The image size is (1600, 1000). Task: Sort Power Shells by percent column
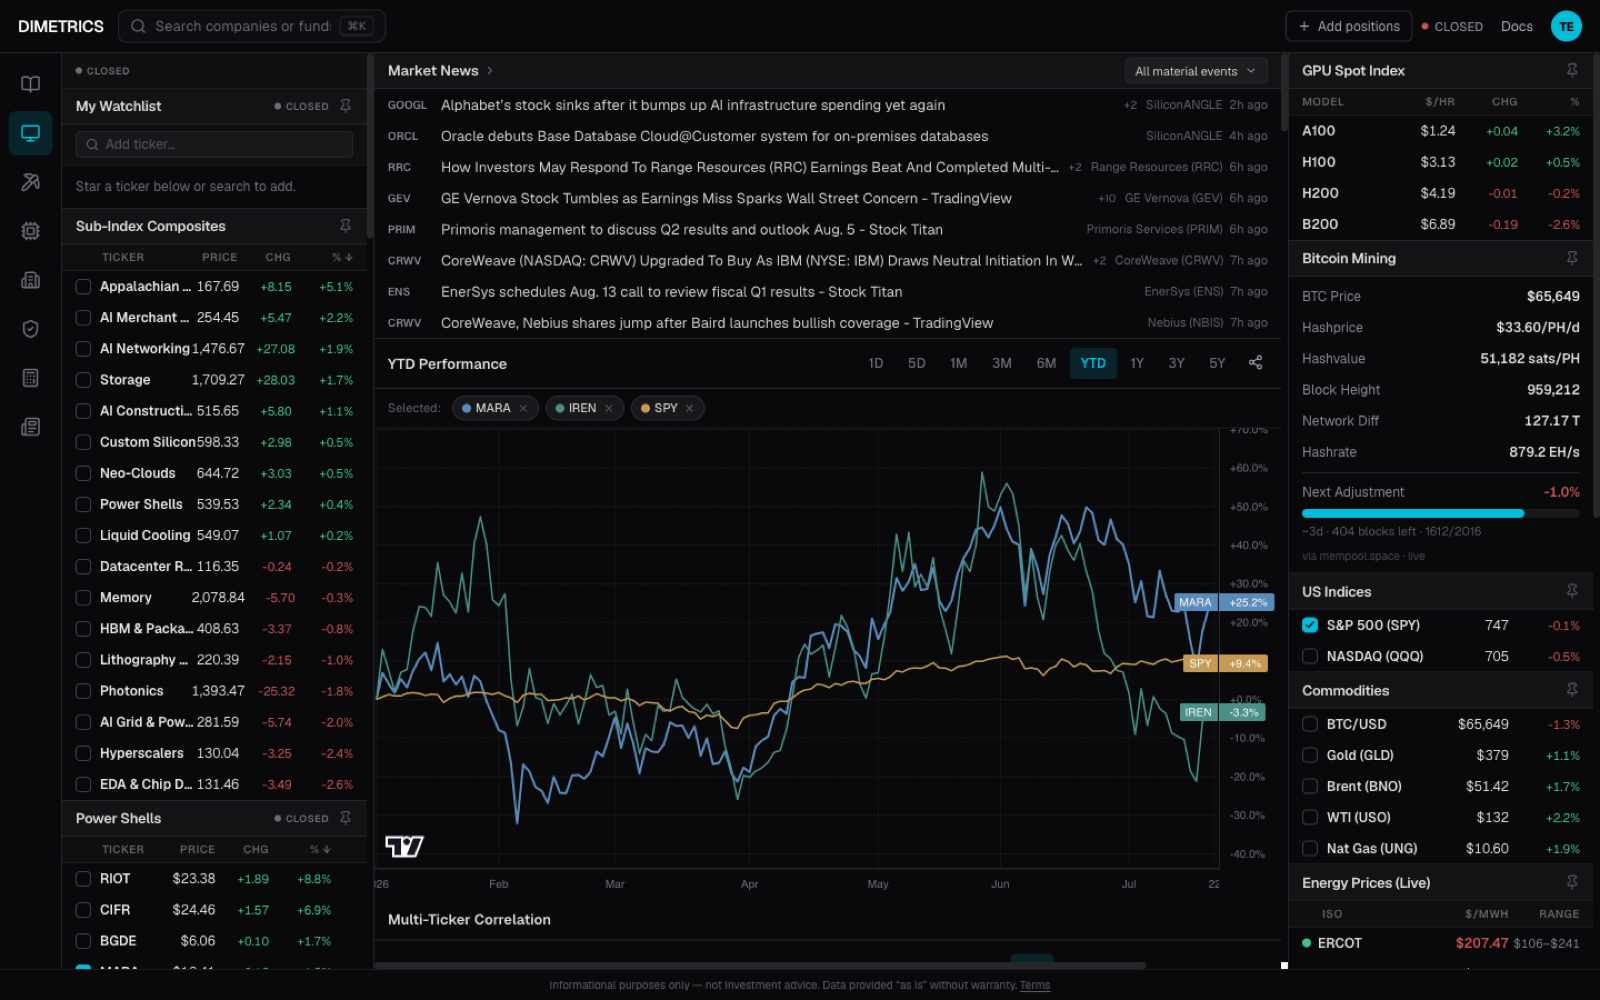320,849
